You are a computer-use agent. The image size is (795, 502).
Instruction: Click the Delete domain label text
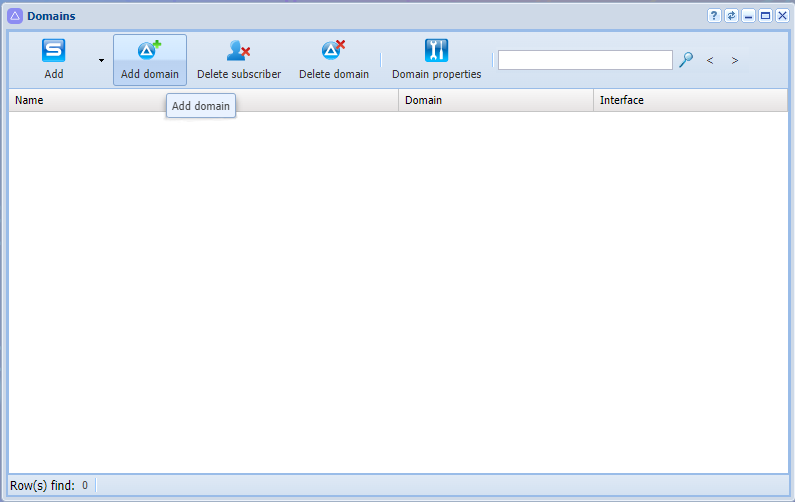tap(334, 74)
